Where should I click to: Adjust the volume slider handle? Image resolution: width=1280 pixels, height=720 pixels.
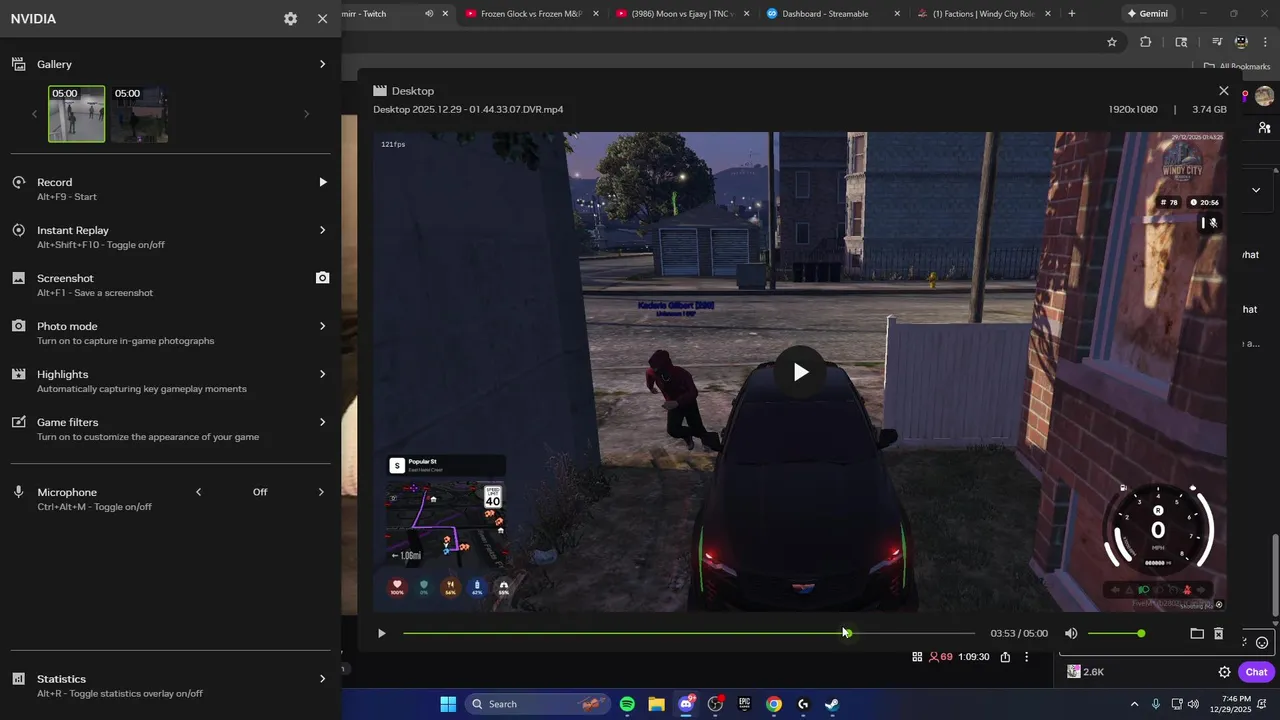pyautogui.click(x=1141, y=633)
